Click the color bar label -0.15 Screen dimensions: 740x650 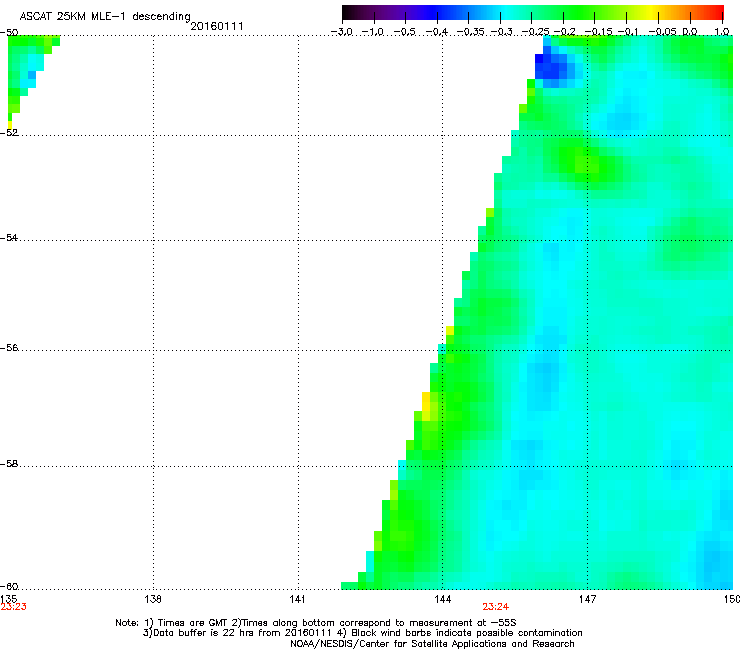pos(598,32)
